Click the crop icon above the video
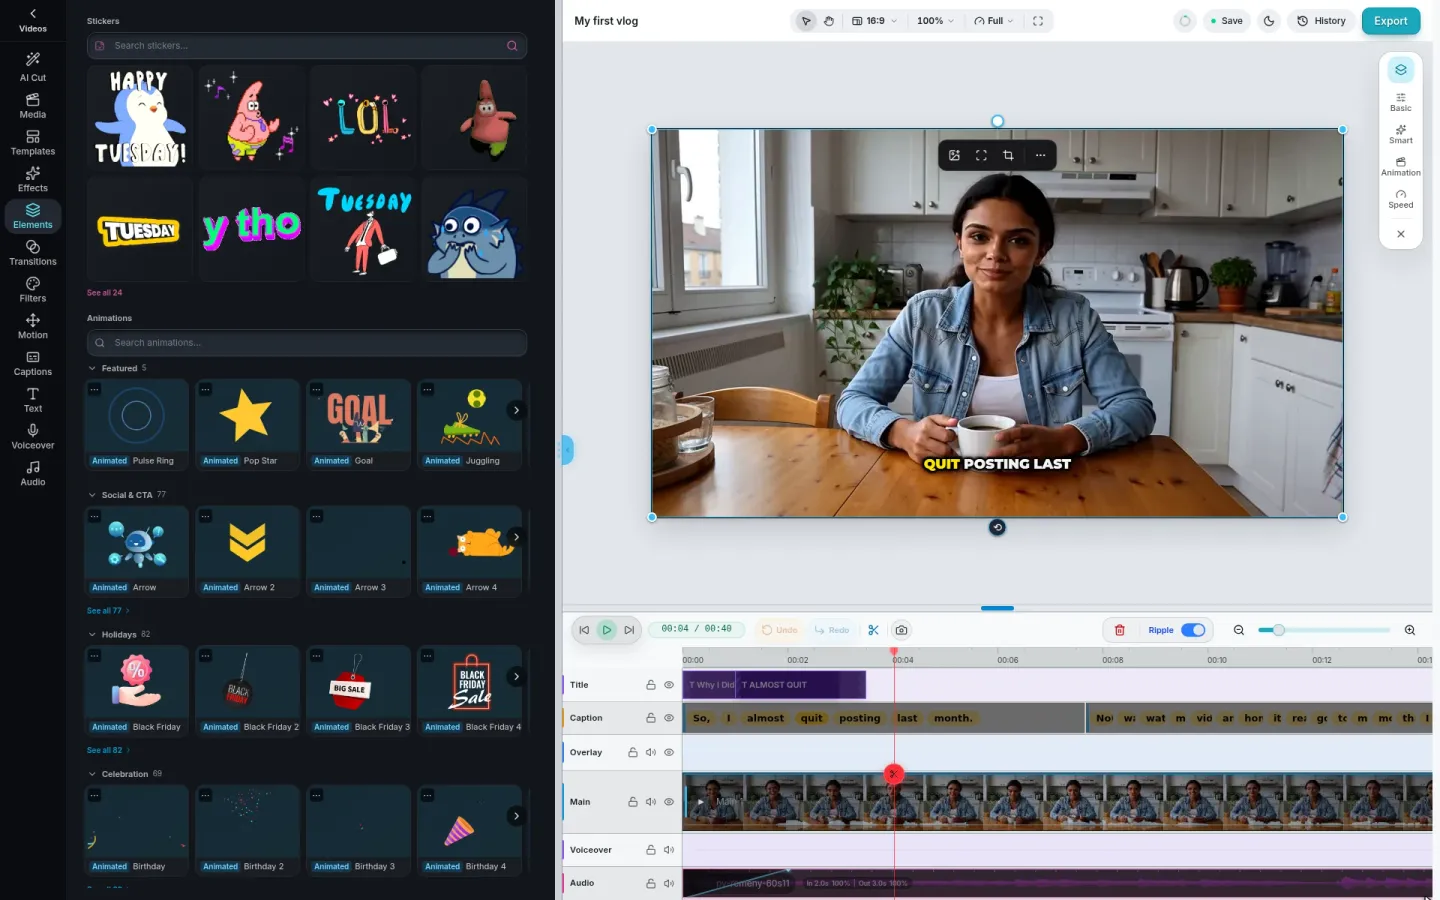 pos(1008,155)
